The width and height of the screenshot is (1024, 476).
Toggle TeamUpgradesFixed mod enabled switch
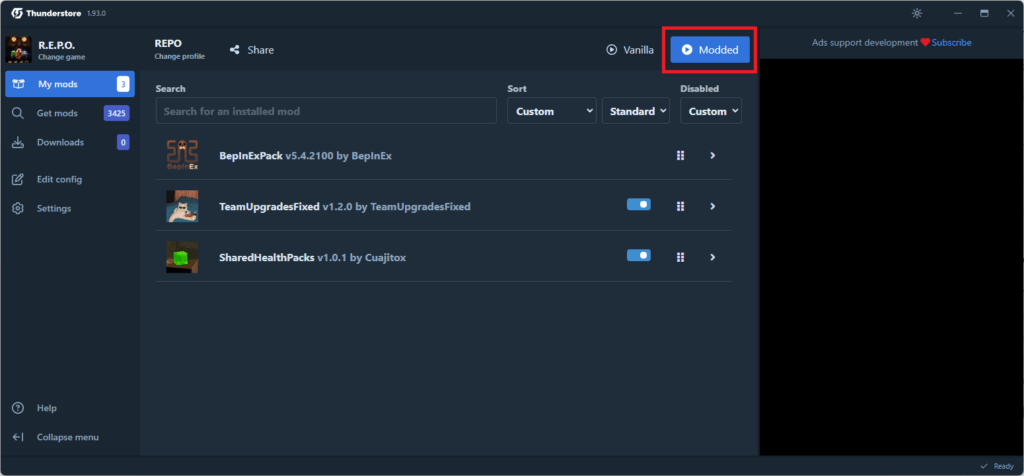pos(639,204)
